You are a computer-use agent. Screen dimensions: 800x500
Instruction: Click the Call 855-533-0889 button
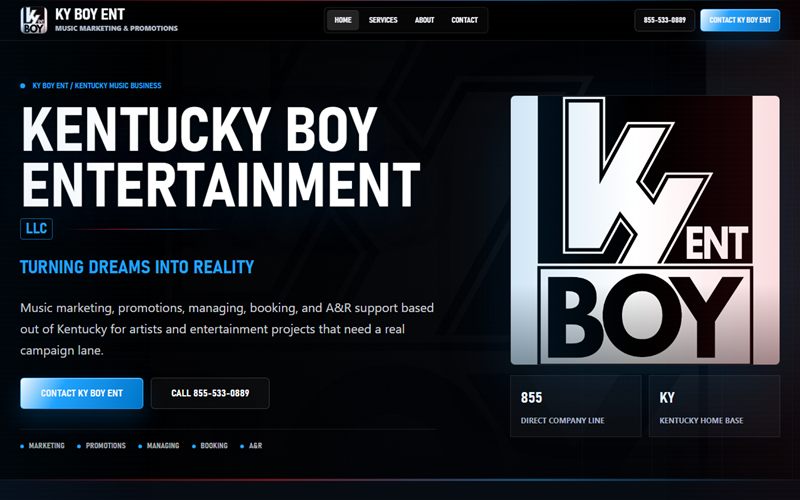click(x=210, y=393)
